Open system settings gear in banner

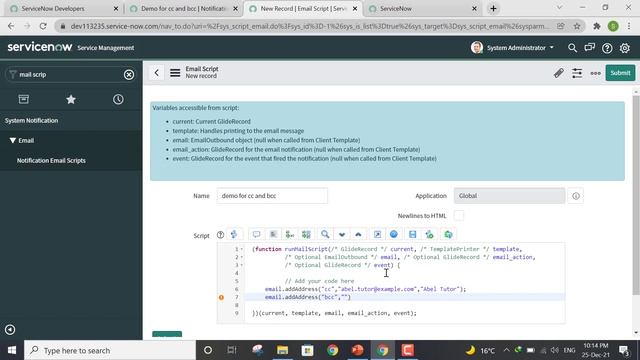point(624,48)
